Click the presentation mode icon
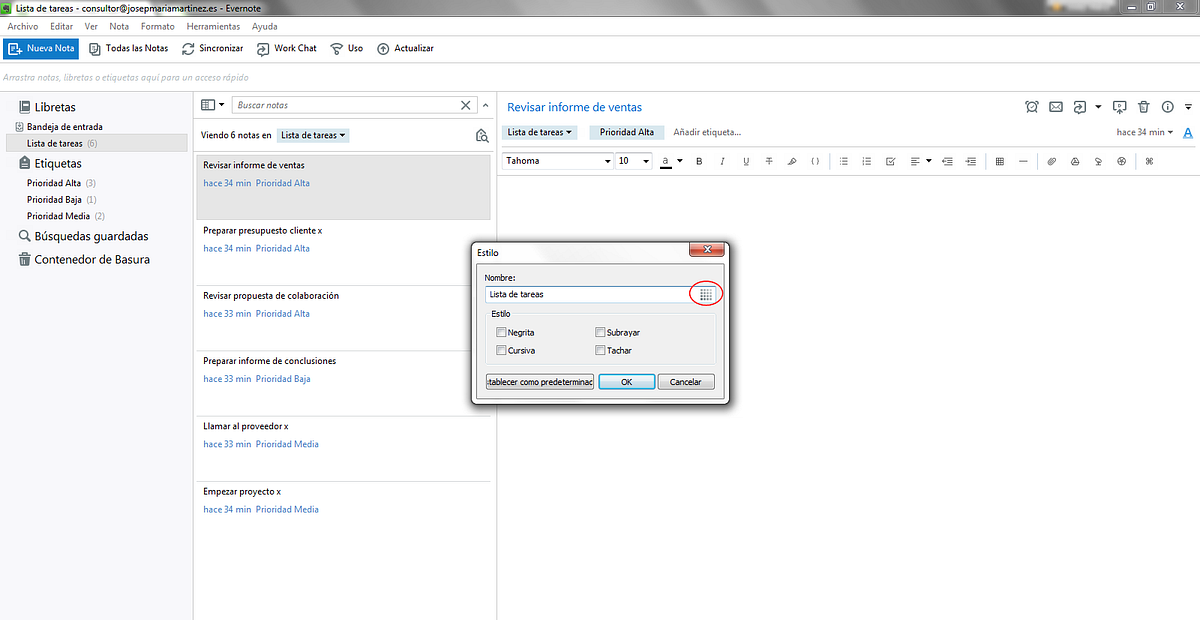The height and width of the screenshot is (620, 1200). point(1119,107)
